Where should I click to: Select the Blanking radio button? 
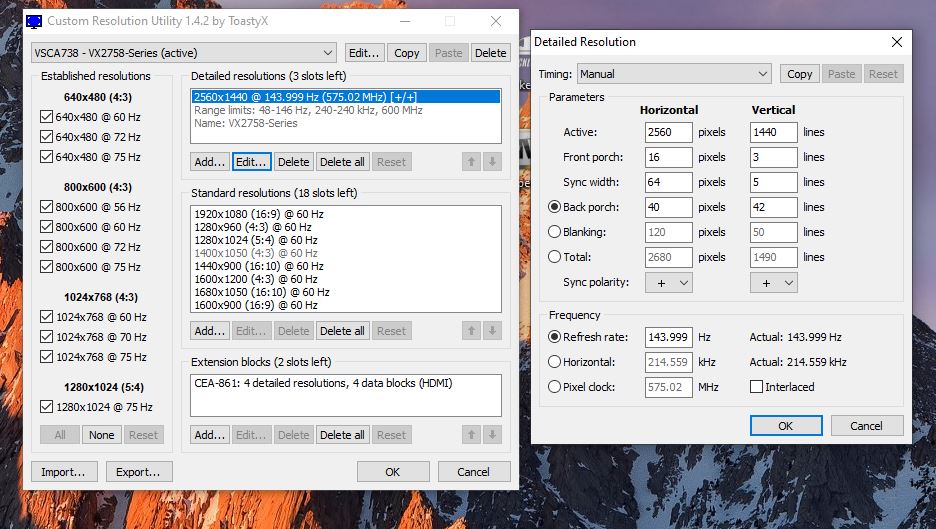coord(554,232)
